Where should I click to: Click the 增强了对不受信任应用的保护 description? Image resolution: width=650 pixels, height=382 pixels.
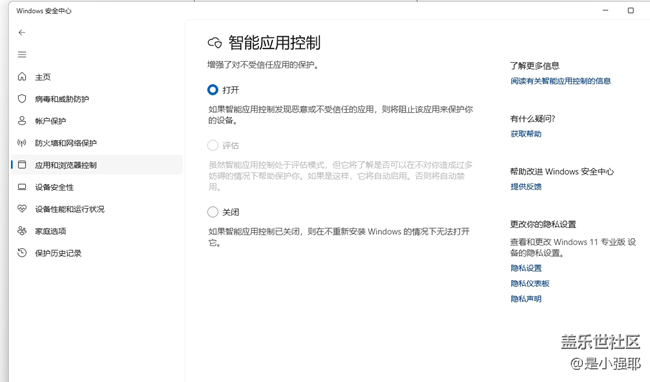[x=263, y=65]
